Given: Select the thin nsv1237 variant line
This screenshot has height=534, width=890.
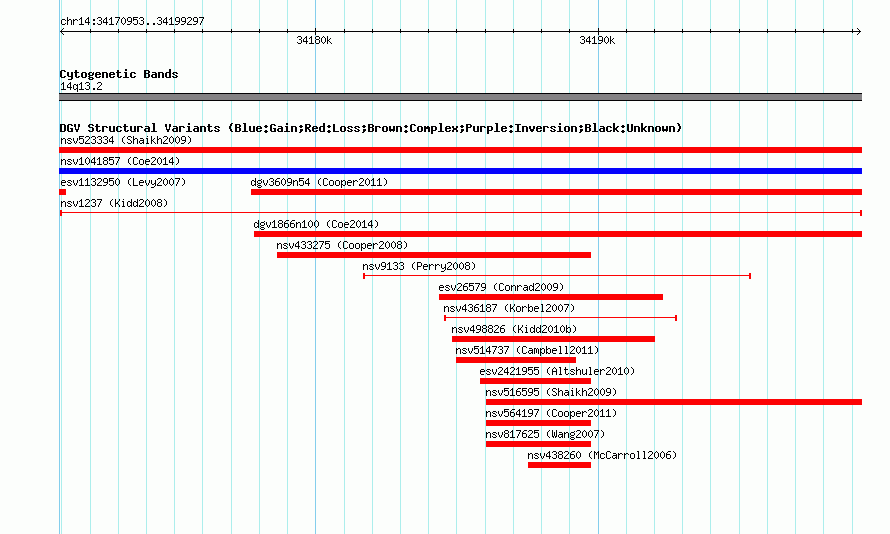Looking at the screenshot, I should (x=460, y=213).
